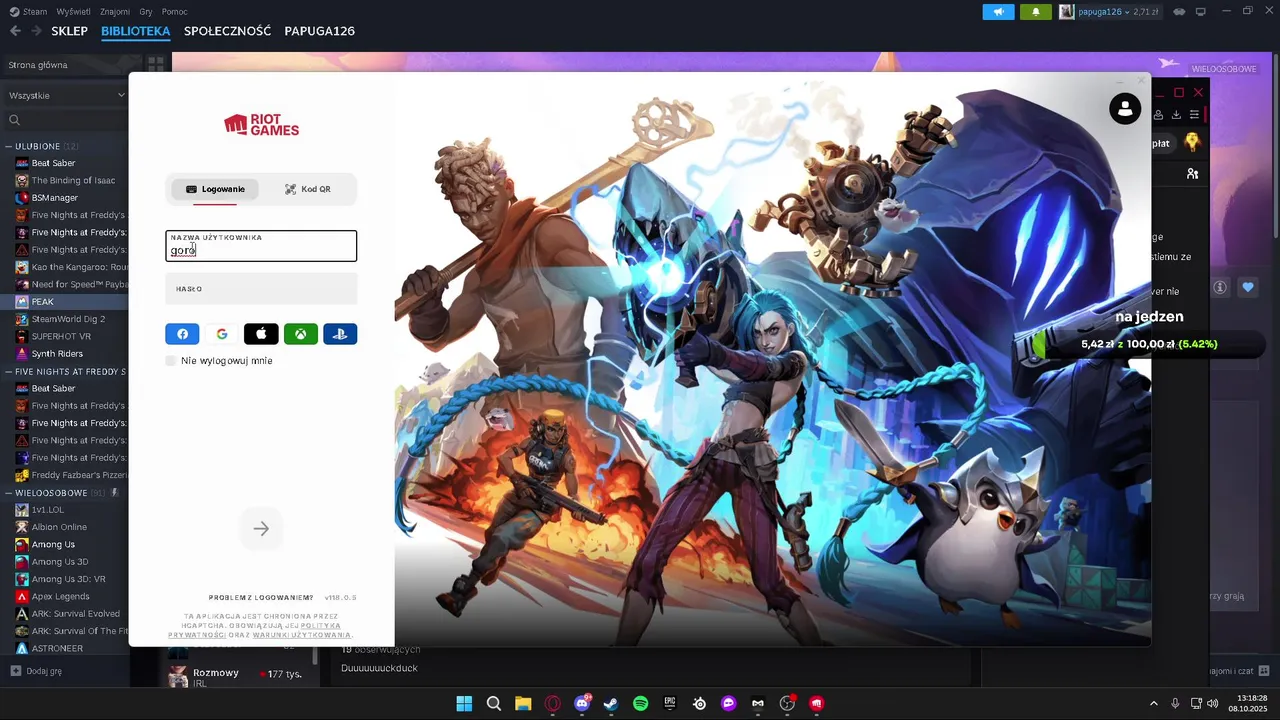Screen dimensions: 1280x720
Task: Tick 'Nie wylogowuj mnie' checkbox
Action: point(171,361)
